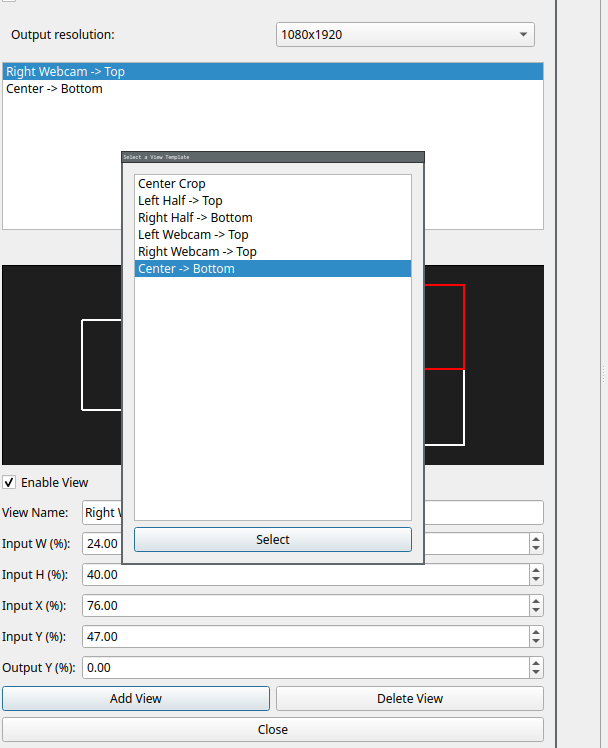The image size is (608, 748).
Task: Select Center -> Bottom in main views list
Action: [x=55, y=89]
